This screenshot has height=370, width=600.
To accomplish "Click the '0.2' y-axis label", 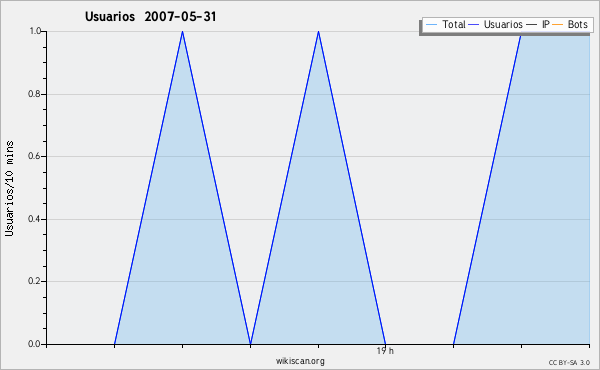I will click(34, 281).
